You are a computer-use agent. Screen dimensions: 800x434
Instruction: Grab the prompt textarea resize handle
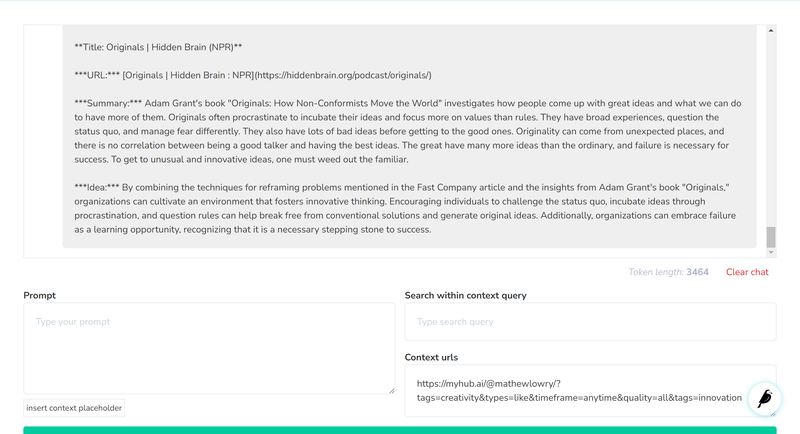point(391,391)
